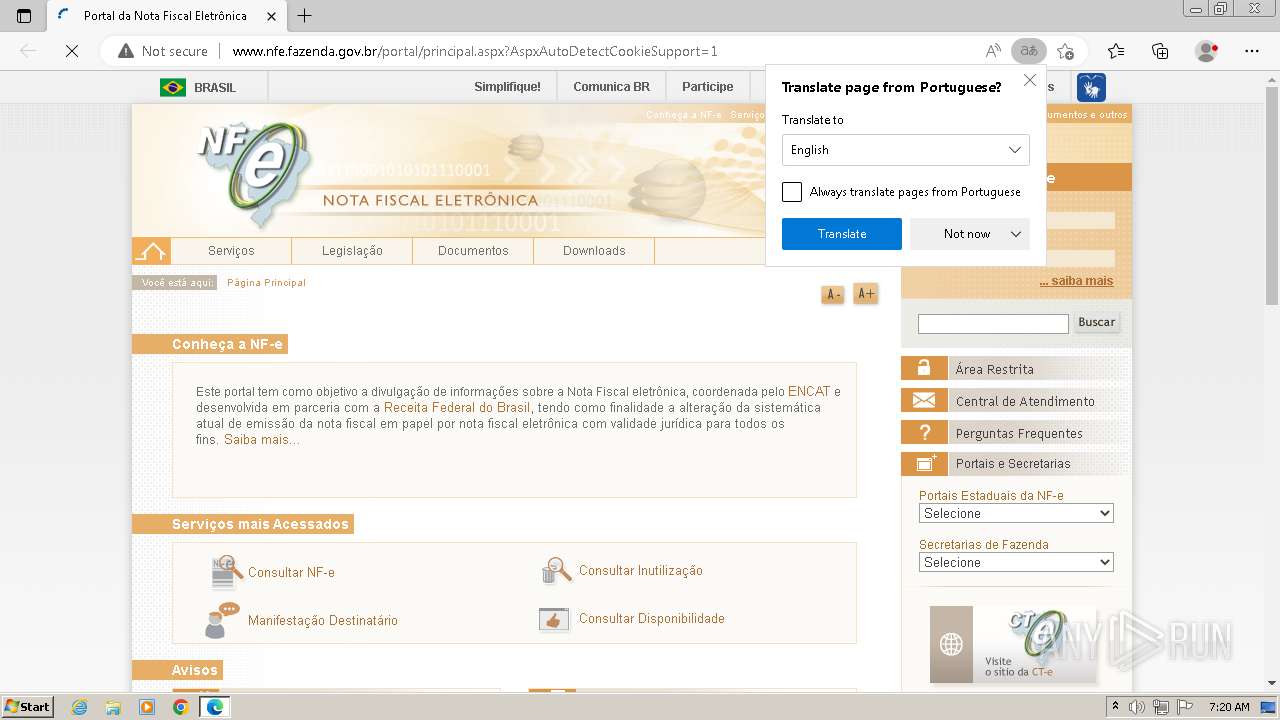This screenshot has width=1280, height=720.
Task: Open the Consultar Disponibilidade link
Action: point(652,619)
